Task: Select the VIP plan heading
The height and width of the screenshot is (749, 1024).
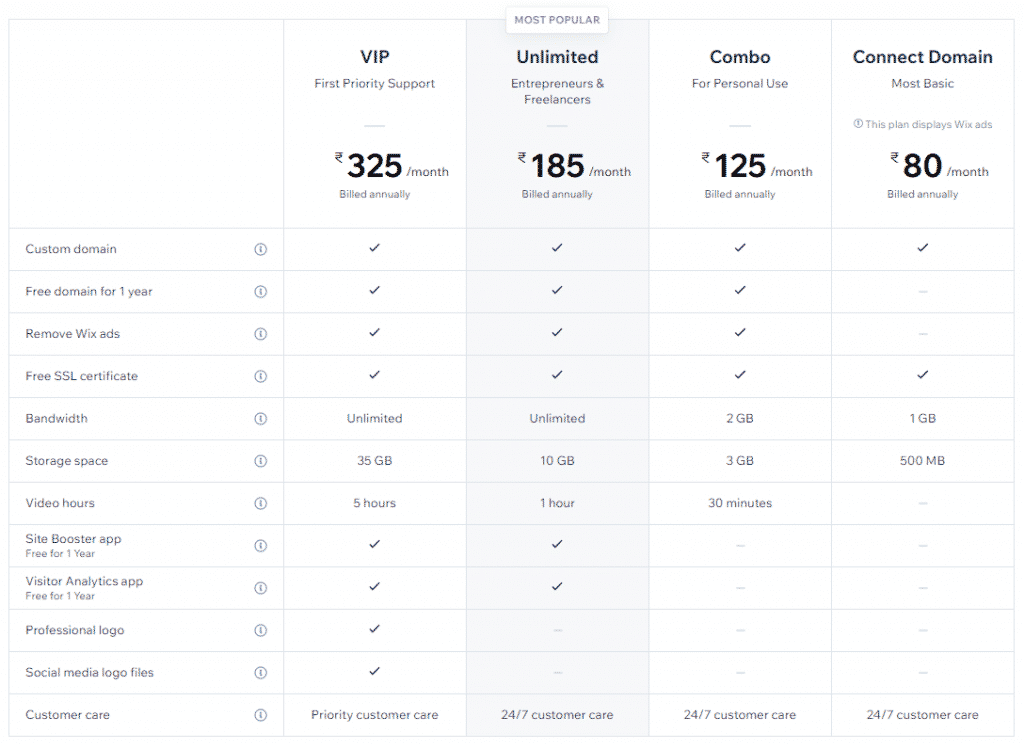Action: point(375,57)
